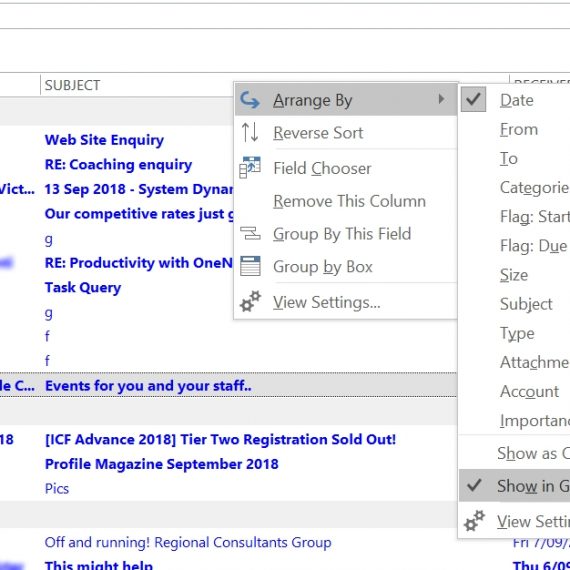Choose Show as Conversations in the submenu
The width and height of the screenshot is (570, 570).
pyautogui.click(x=514, y=453)
